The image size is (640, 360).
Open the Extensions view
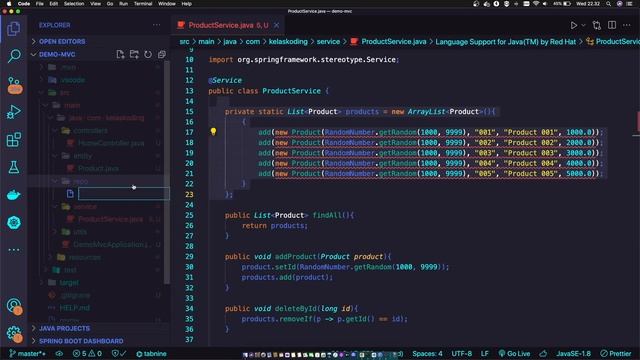pos(13,140)
